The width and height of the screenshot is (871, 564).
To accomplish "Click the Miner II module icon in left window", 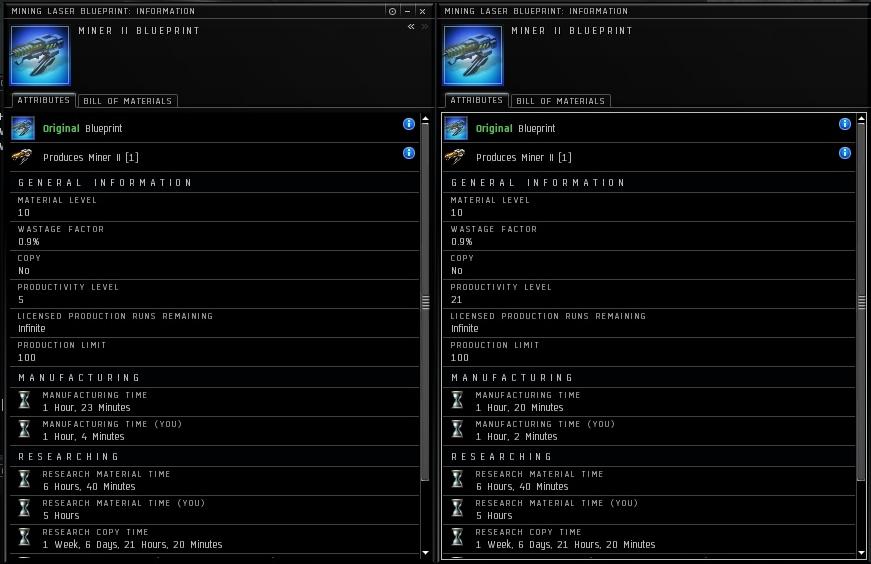I will (x=22, y=157).
